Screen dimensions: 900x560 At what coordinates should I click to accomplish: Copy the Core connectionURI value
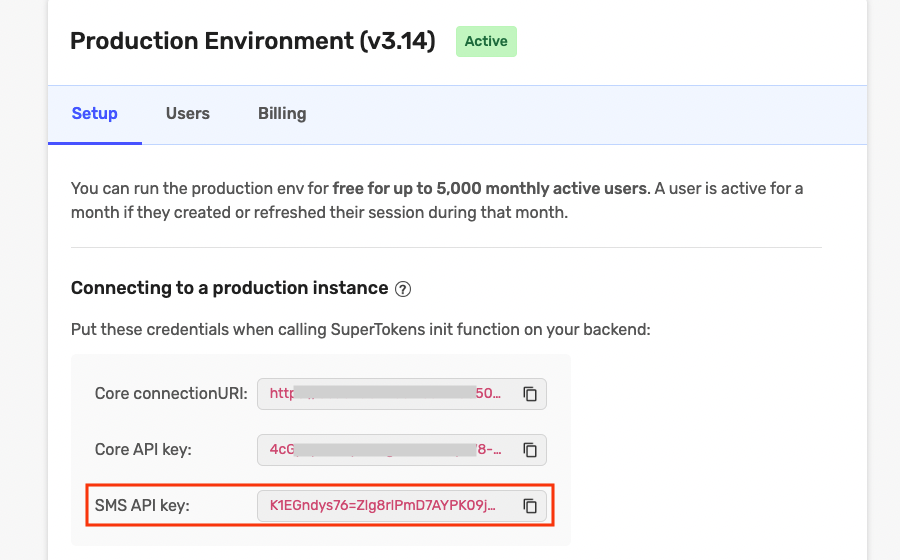[530, 394]
